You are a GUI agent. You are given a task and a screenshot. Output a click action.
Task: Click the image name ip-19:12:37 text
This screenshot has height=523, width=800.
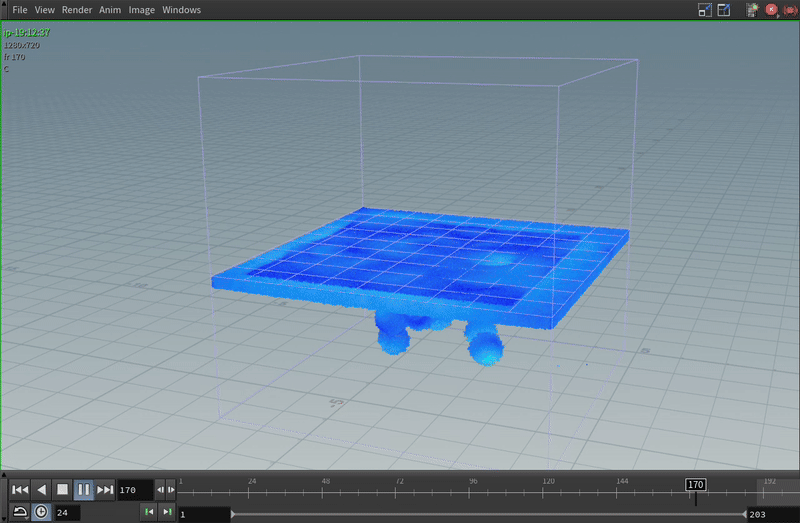coord(27,33)
